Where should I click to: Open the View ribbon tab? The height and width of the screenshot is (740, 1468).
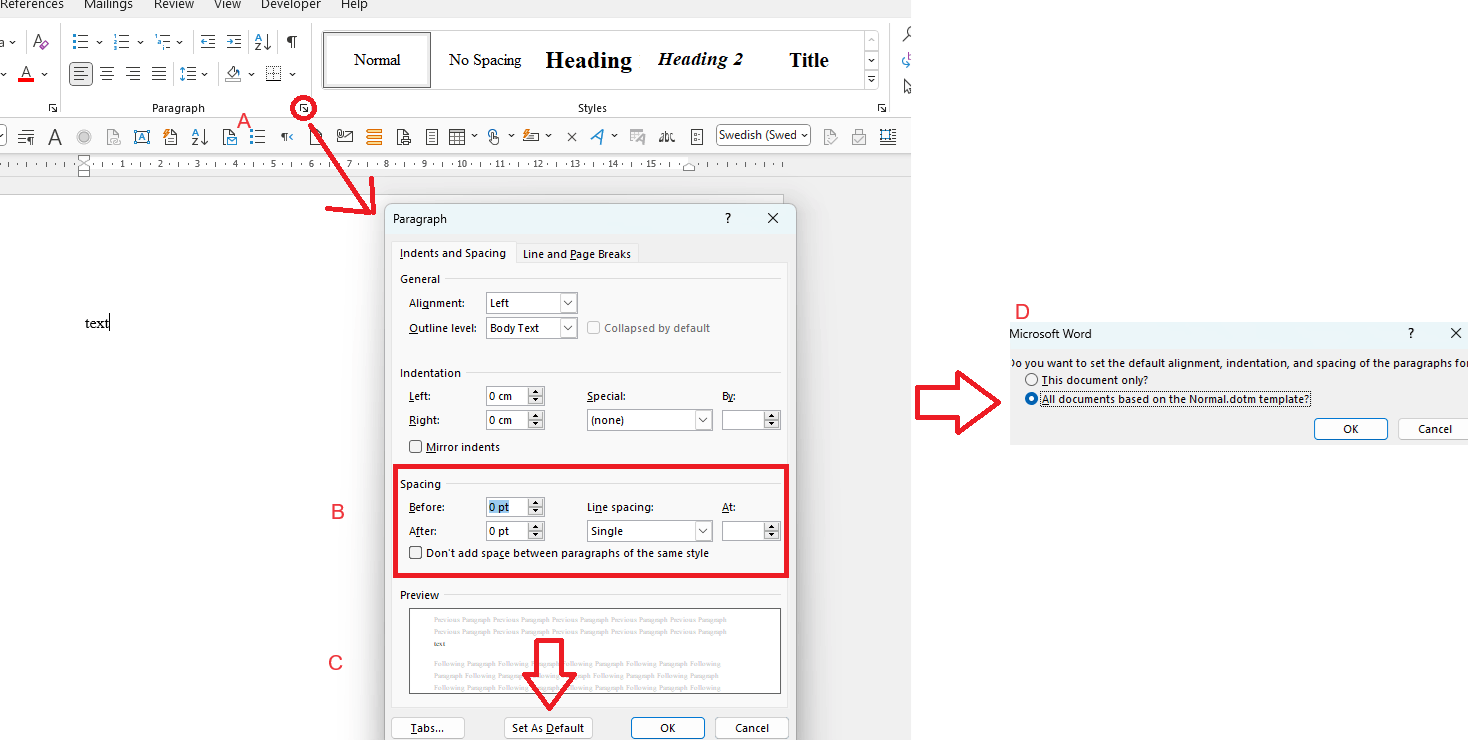click(227, 5)
